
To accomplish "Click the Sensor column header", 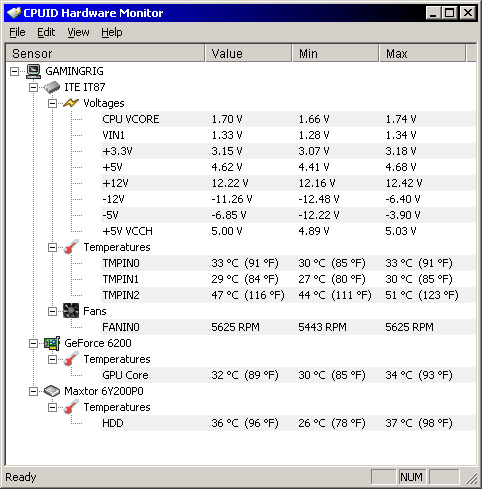I will click(105, 53).
